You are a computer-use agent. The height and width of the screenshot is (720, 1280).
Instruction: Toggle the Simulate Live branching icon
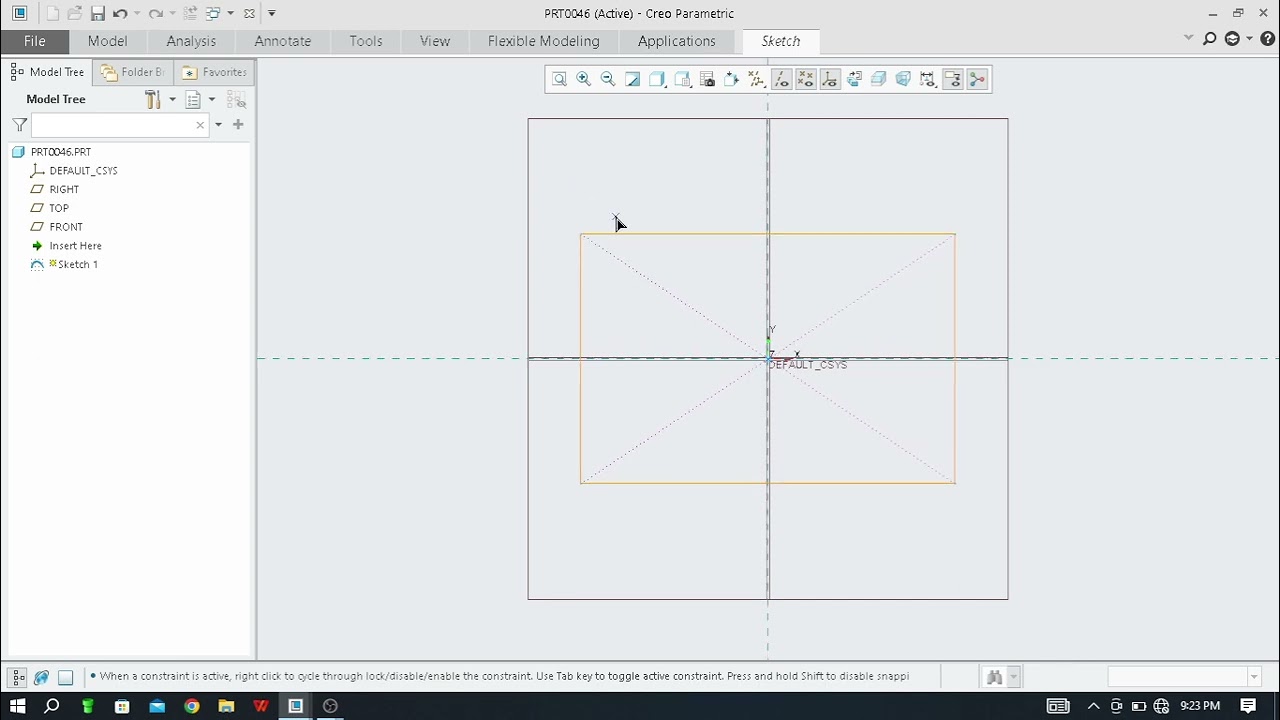[977, 79]
